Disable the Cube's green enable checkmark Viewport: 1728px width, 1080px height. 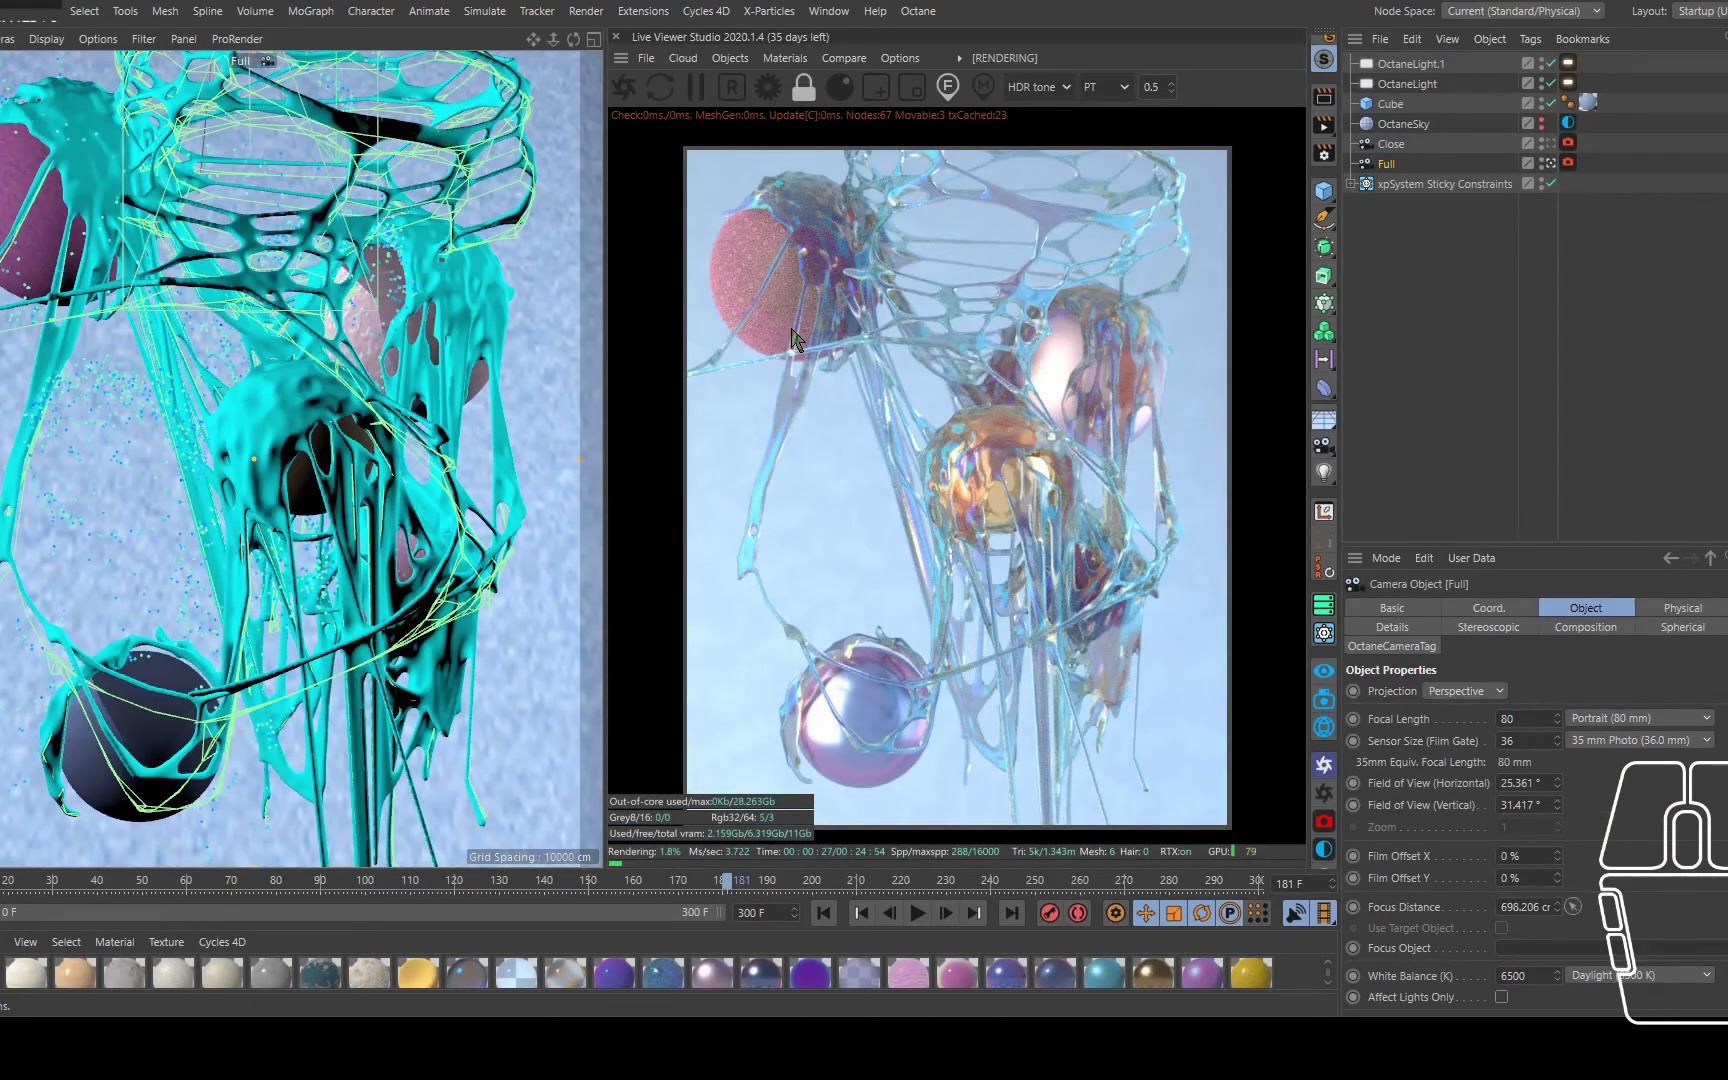[x=1552, y=102]
